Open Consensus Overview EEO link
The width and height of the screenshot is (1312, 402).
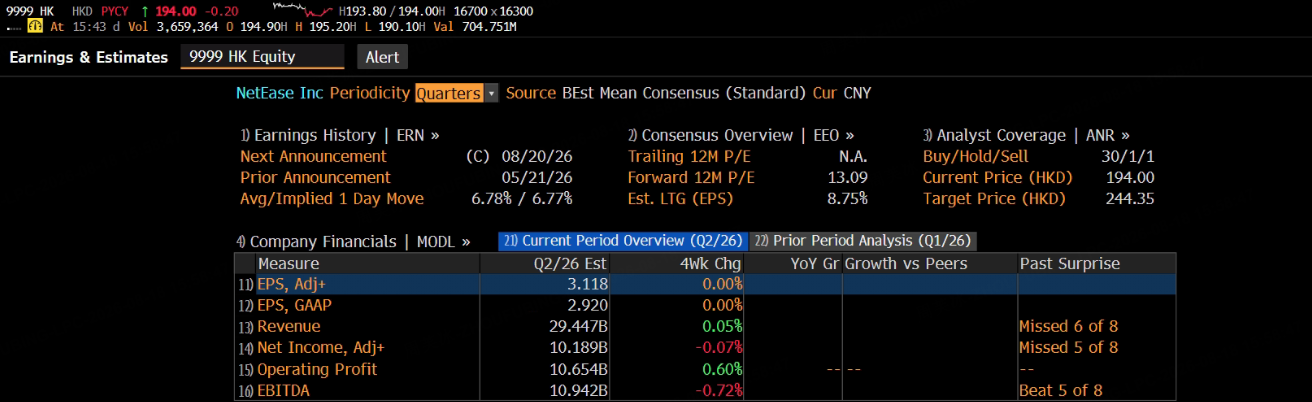point(741,135)
